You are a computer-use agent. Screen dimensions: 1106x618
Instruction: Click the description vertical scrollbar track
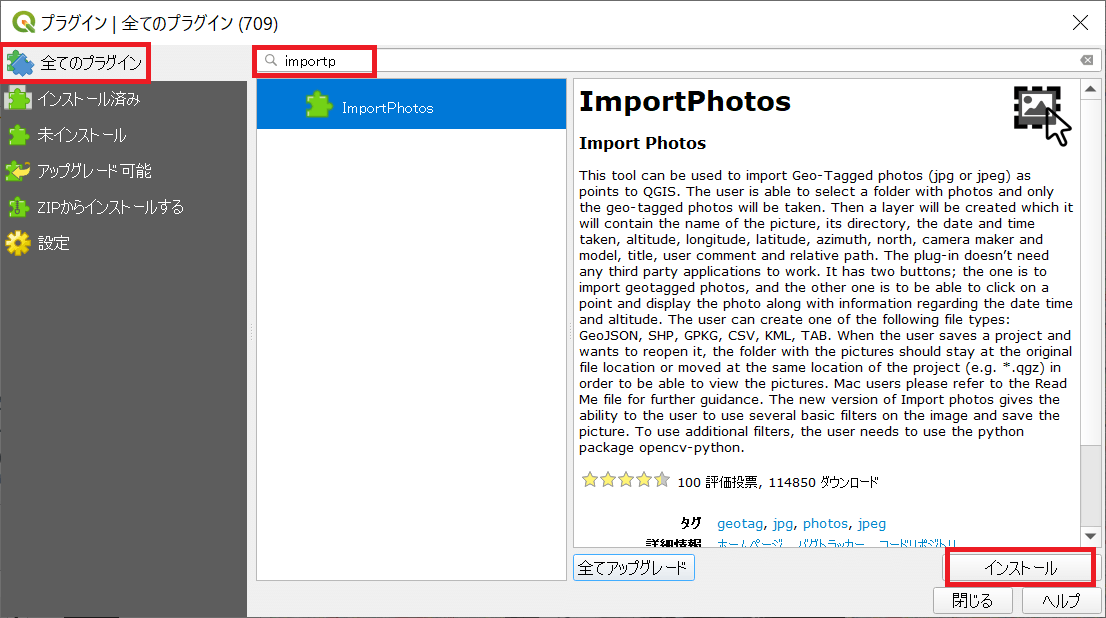coord(1090,313)
